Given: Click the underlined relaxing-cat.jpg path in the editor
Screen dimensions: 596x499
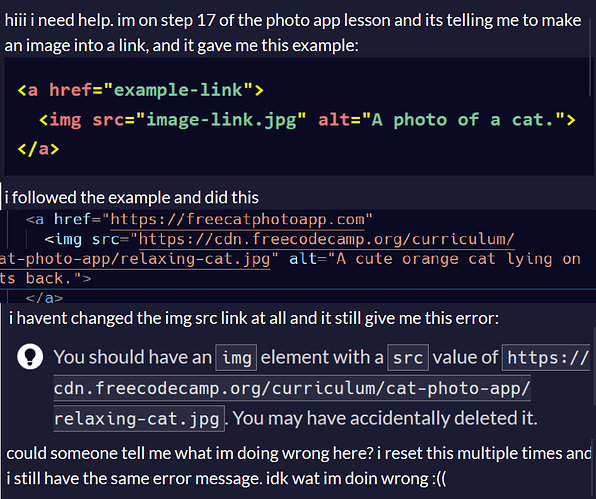Looking at the screenshot, I should [x=135, y=259].
